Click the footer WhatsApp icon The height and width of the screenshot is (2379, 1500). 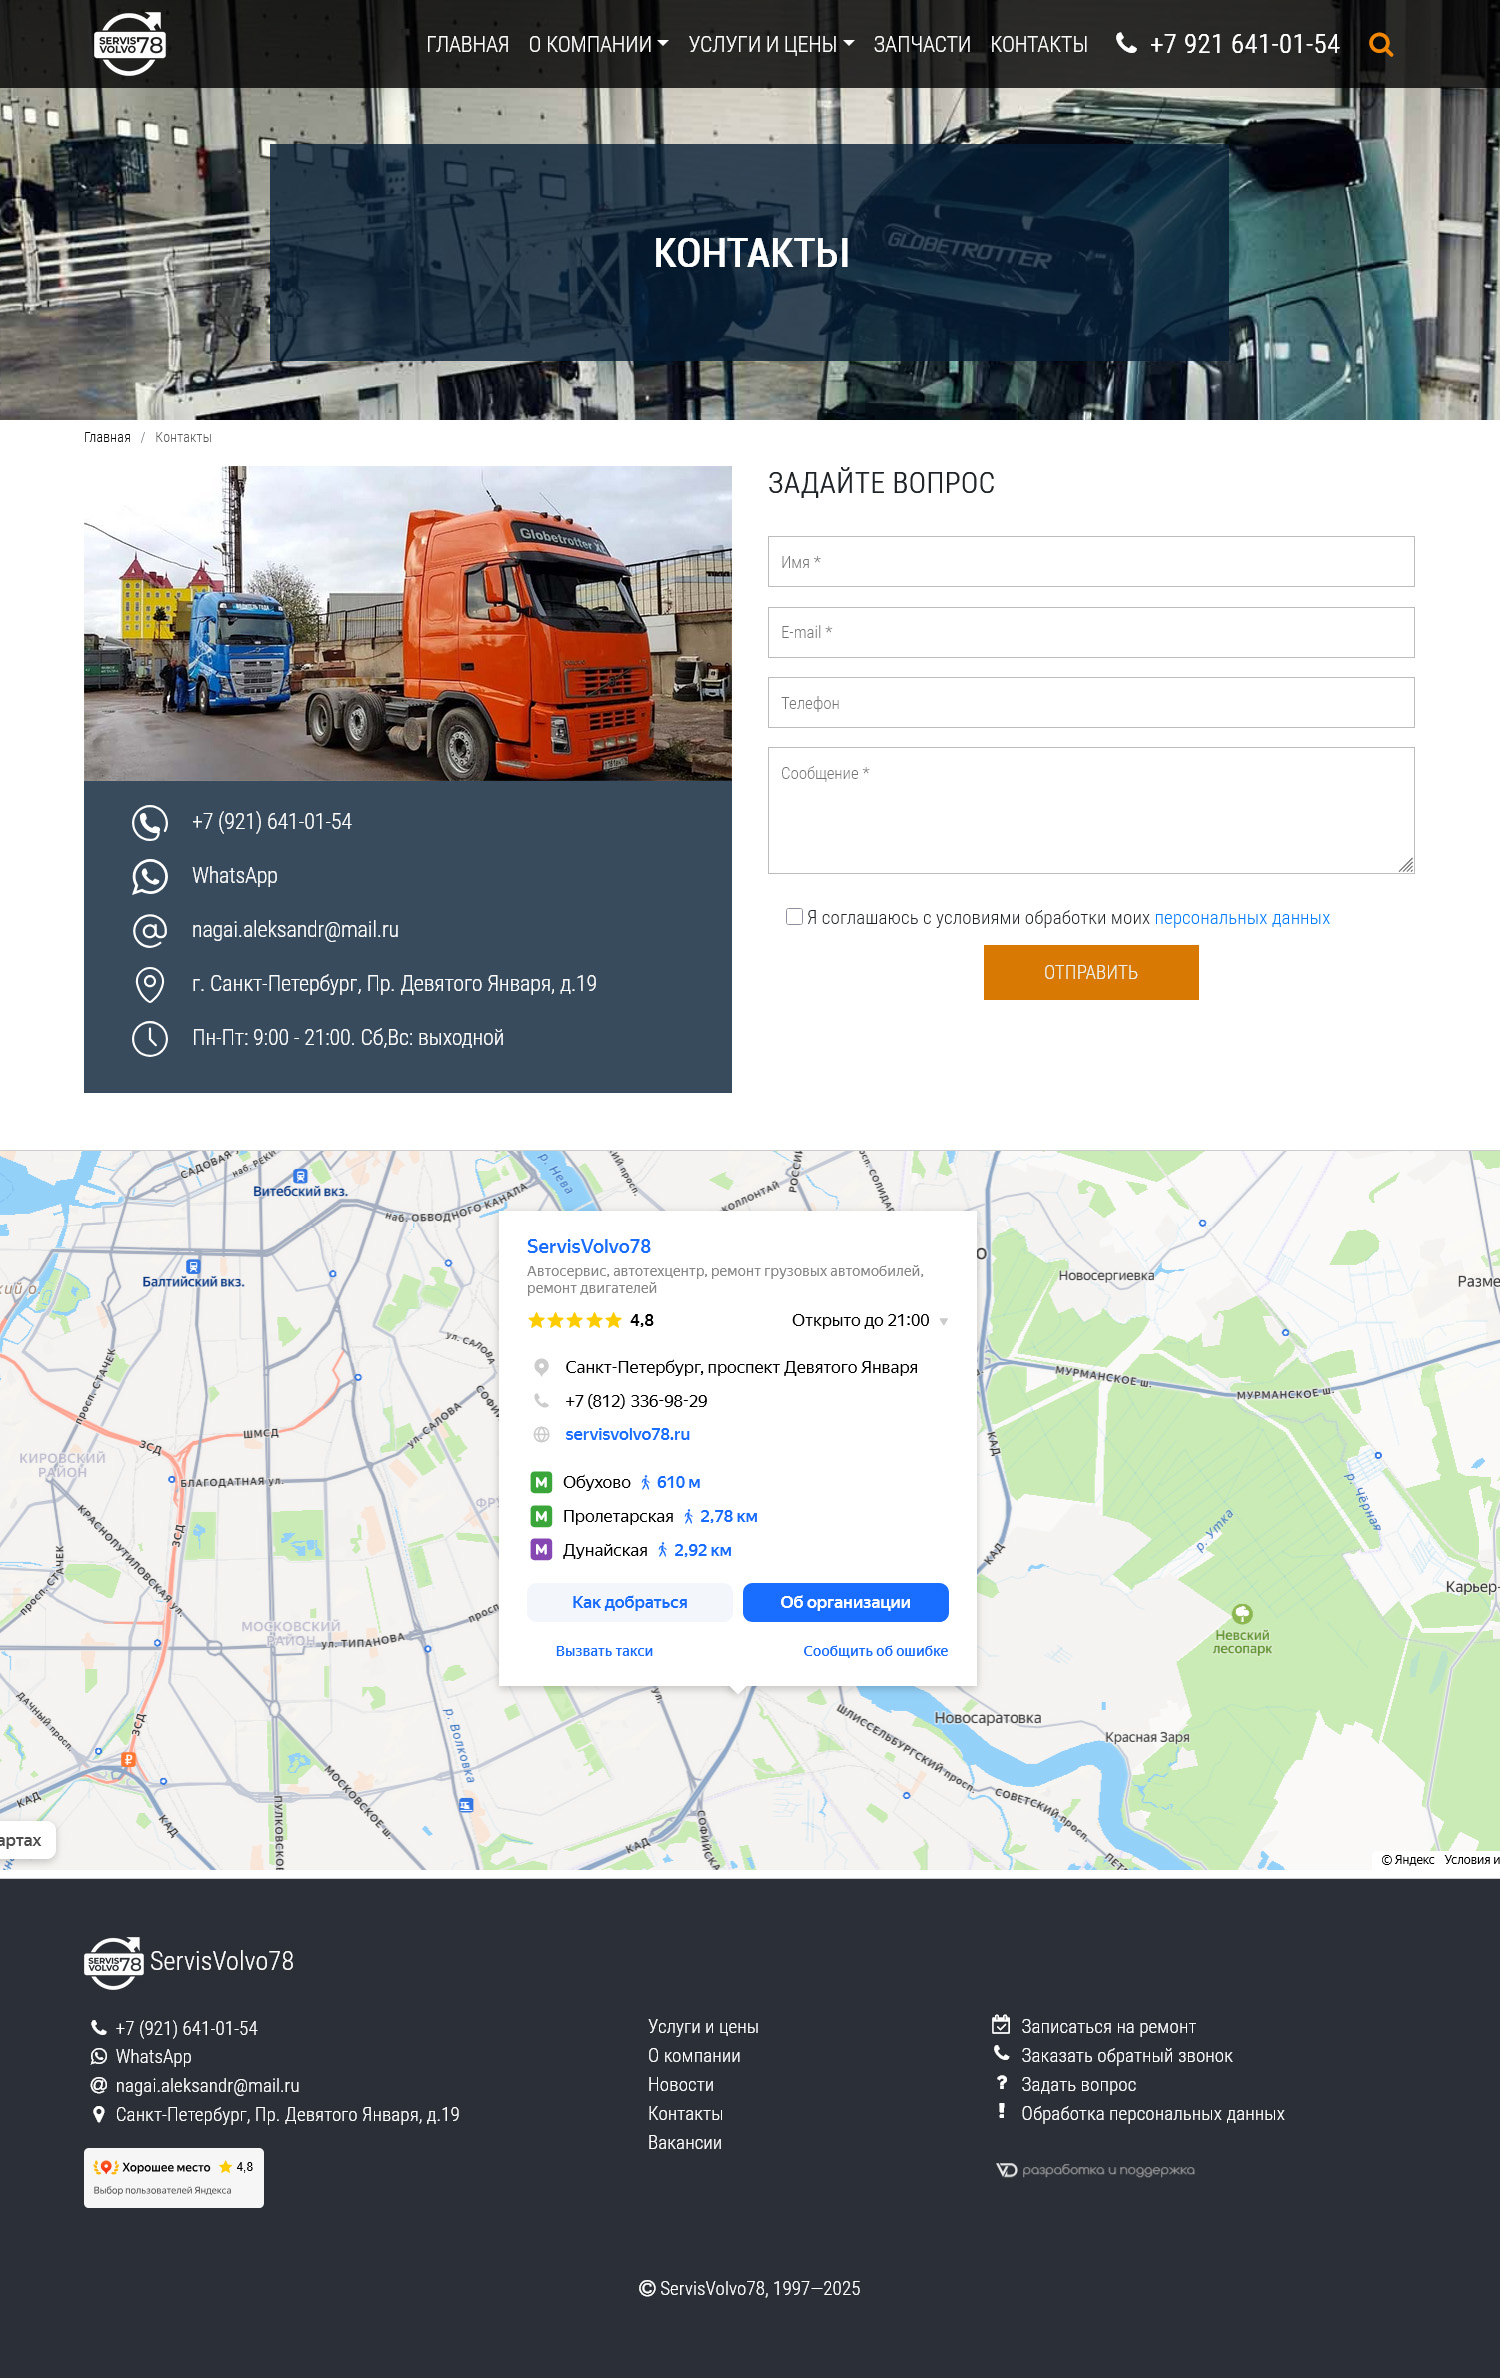(x=99, y=2057)
